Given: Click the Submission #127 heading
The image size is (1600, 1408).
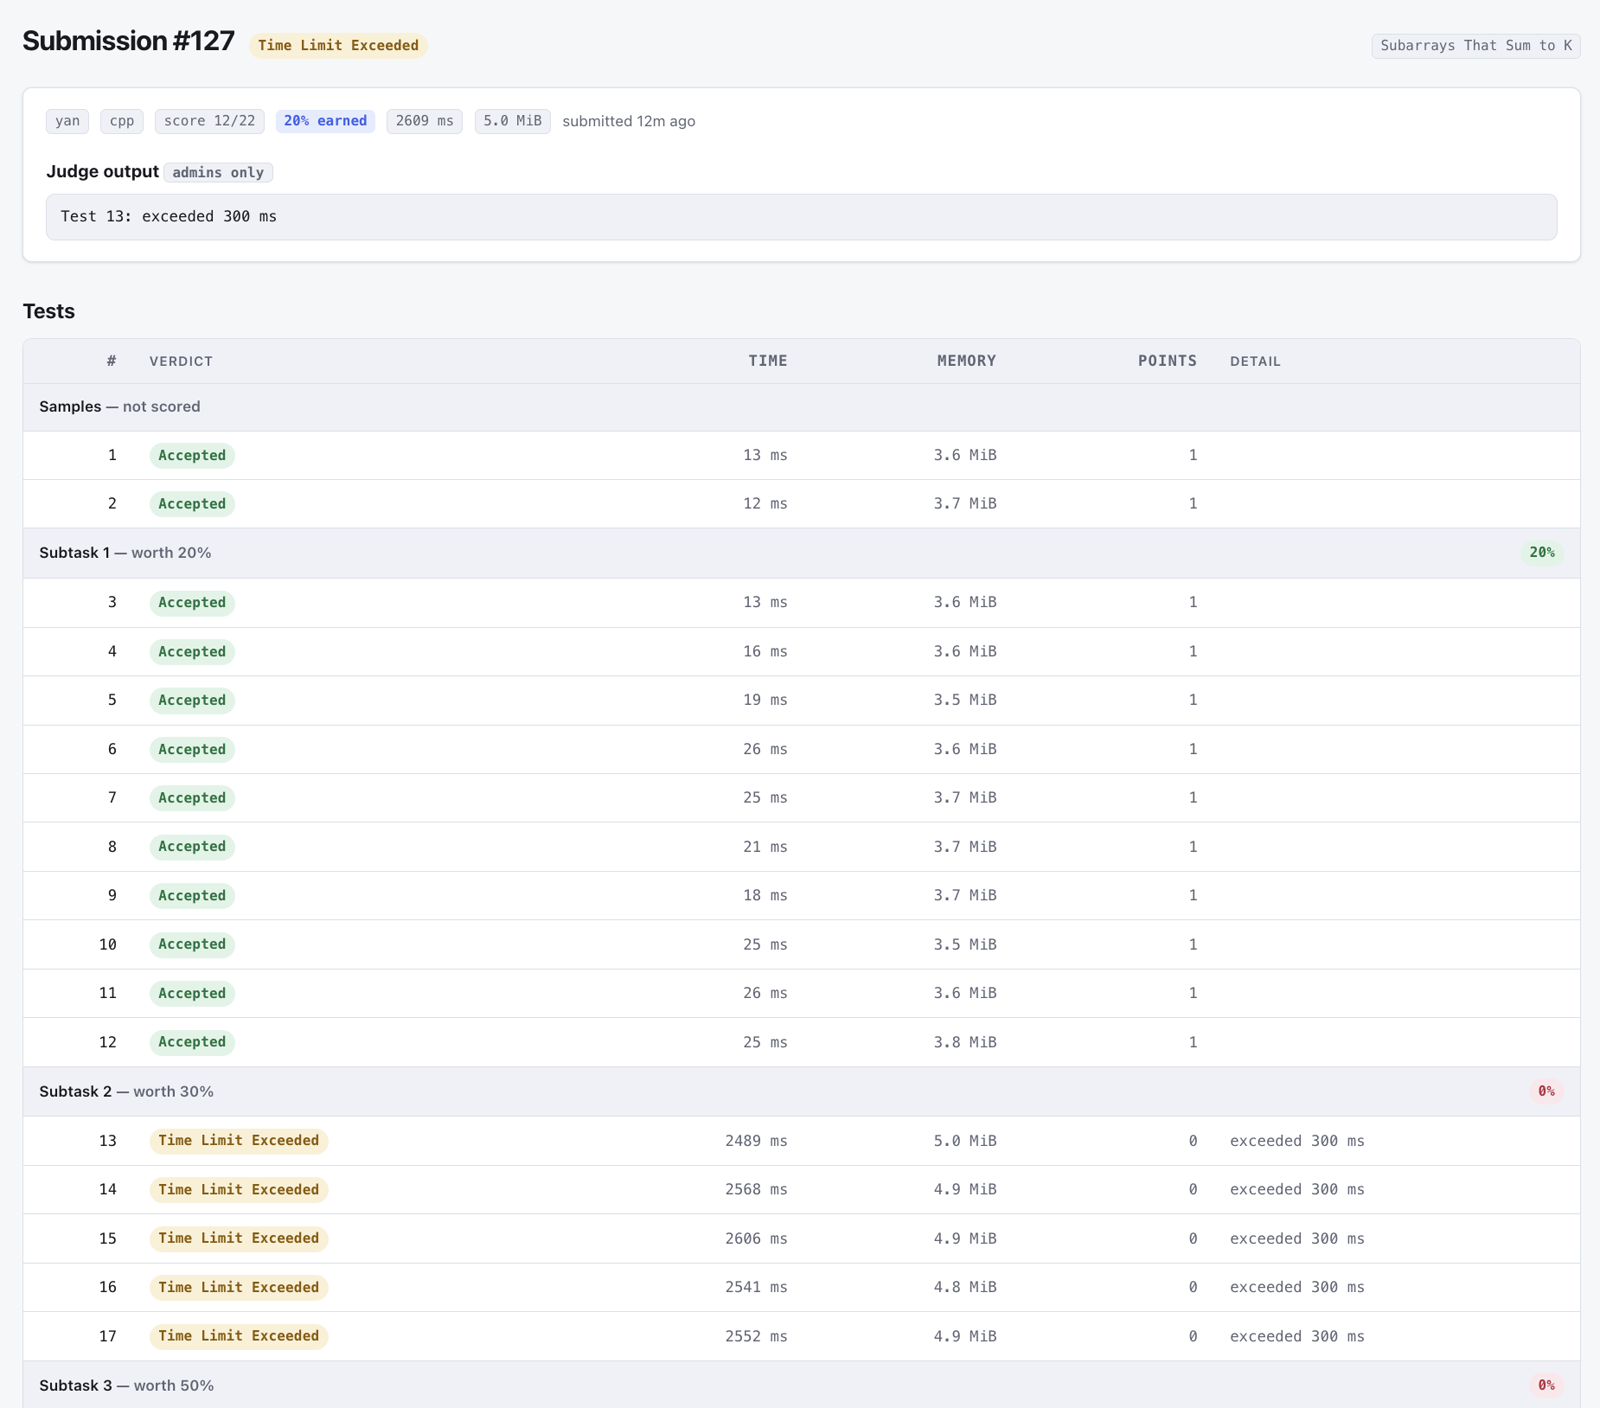Looking at the screenshot, I should [x=128, y=41].
